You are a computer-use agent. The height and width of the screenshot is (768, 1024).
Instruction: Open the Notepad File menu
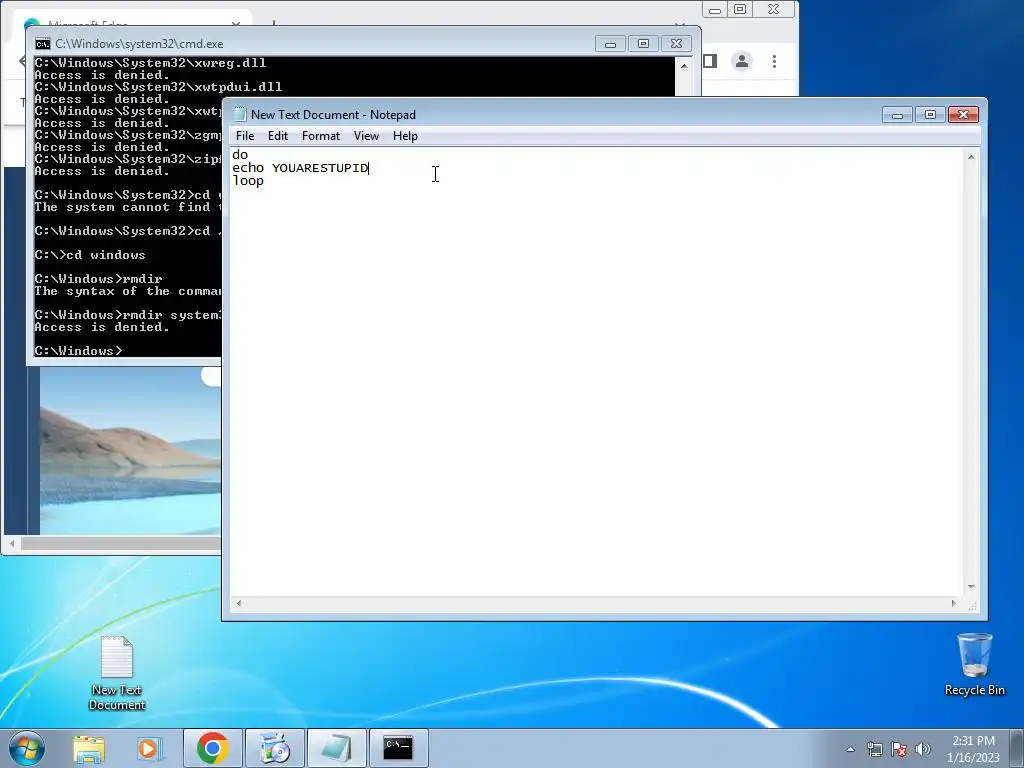click(245, 136)
